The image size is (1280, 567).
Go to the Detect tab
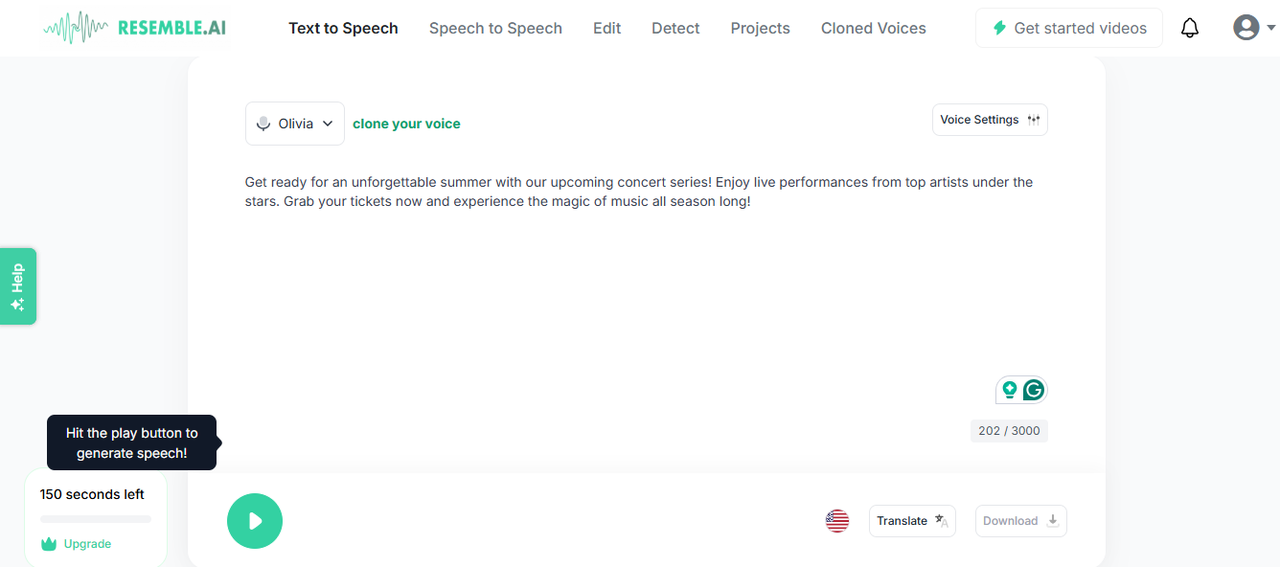675,28
